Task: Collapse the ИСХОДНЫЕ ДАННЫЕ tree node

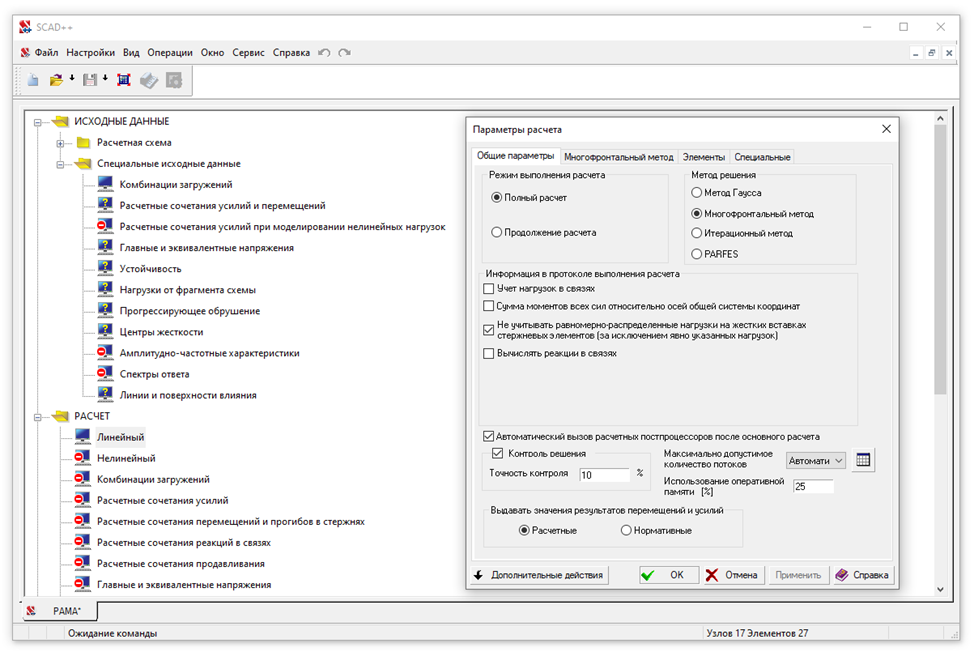Action: click(x=38, y=122)
